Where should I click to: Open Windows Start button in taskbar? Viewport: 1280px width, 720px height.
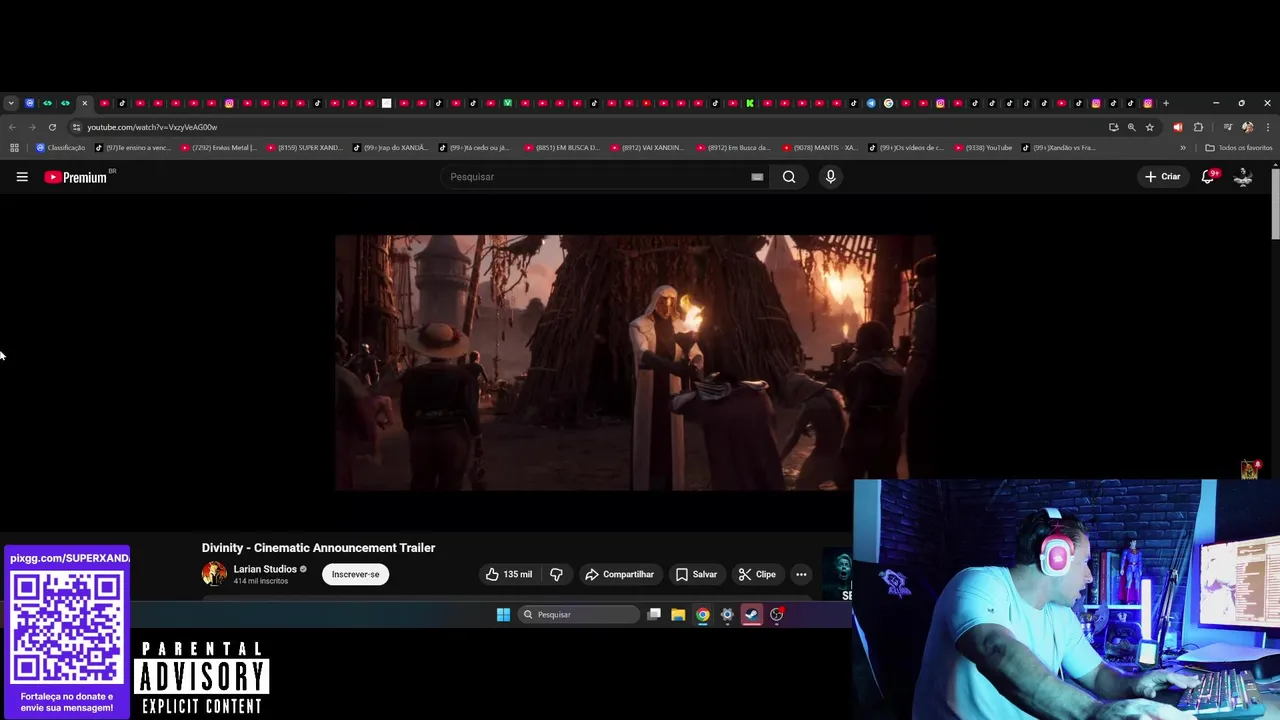click(503, 615)
